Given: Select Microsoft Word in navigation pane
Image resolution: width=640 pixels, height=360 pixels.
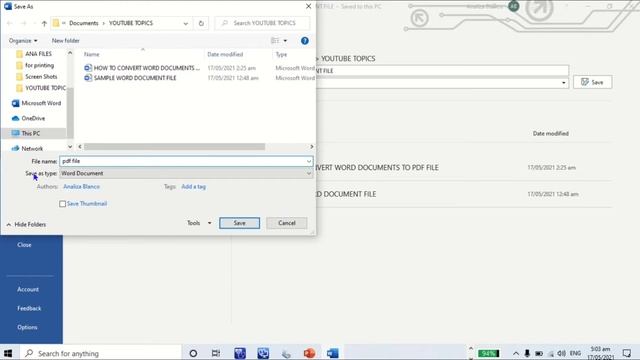Looking at the screenshot, I should coord(36,103).
